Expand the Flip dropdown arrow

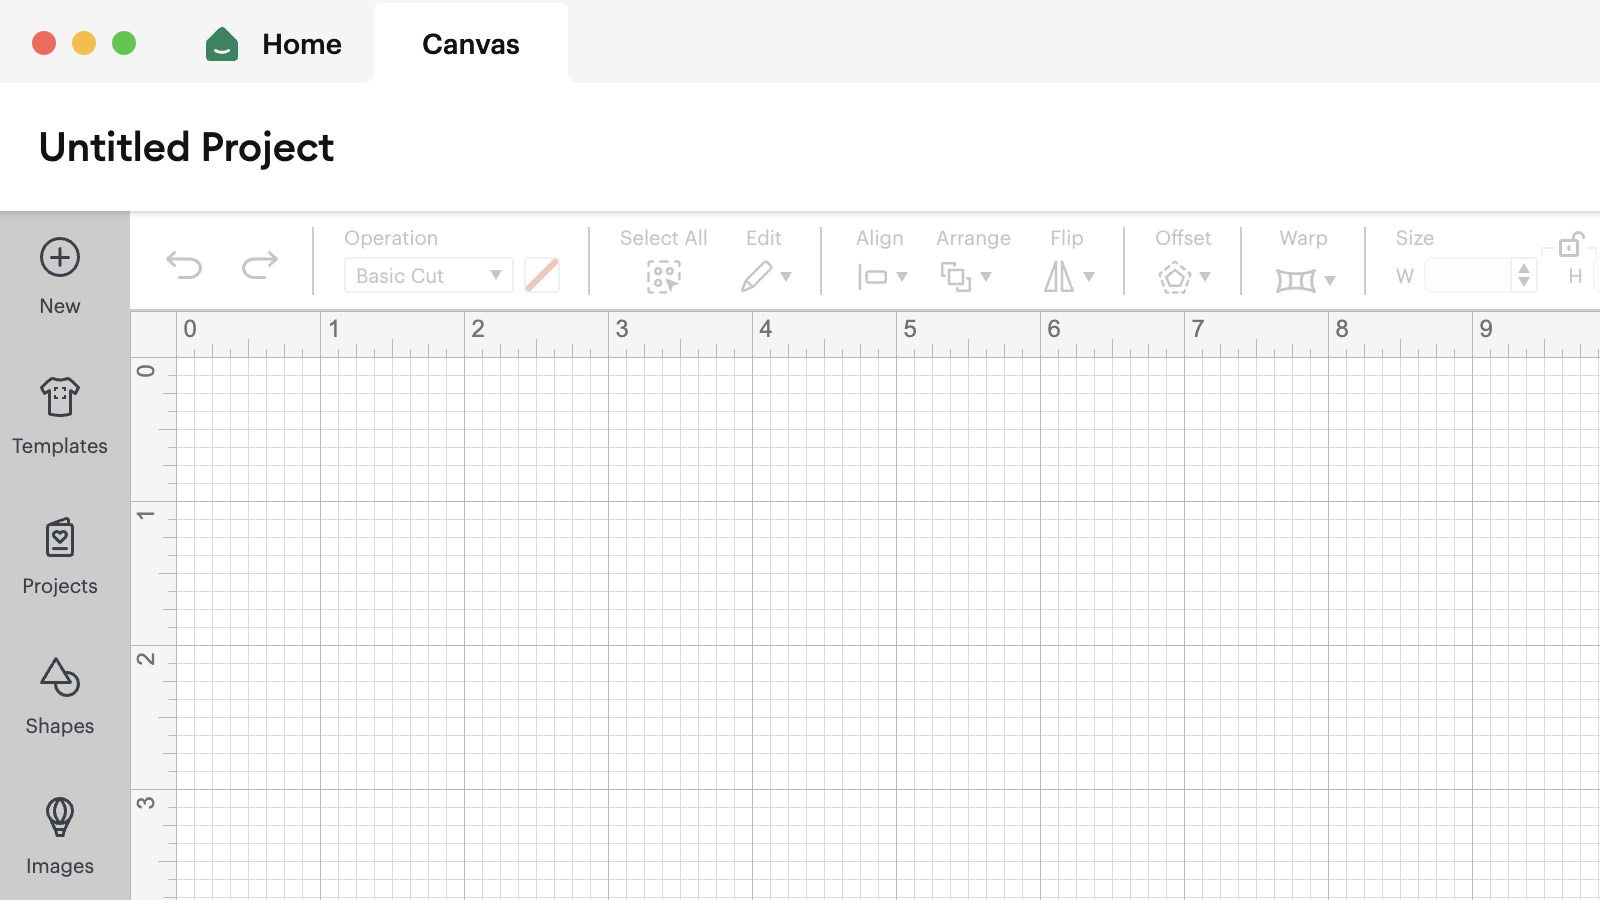tap(1089, 277)
